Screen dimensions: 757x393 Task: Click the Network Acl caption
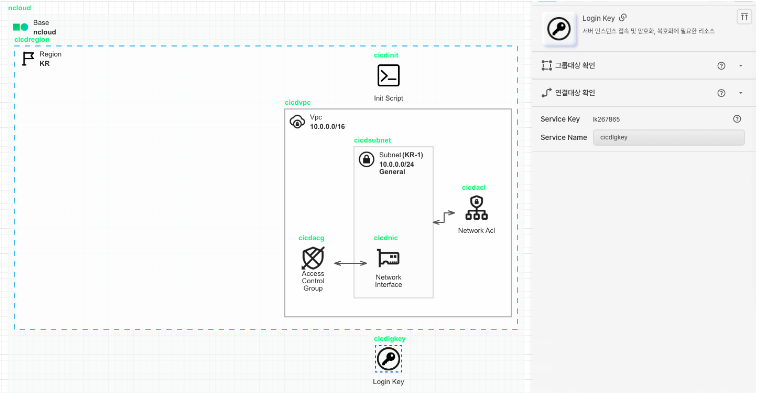477,230
